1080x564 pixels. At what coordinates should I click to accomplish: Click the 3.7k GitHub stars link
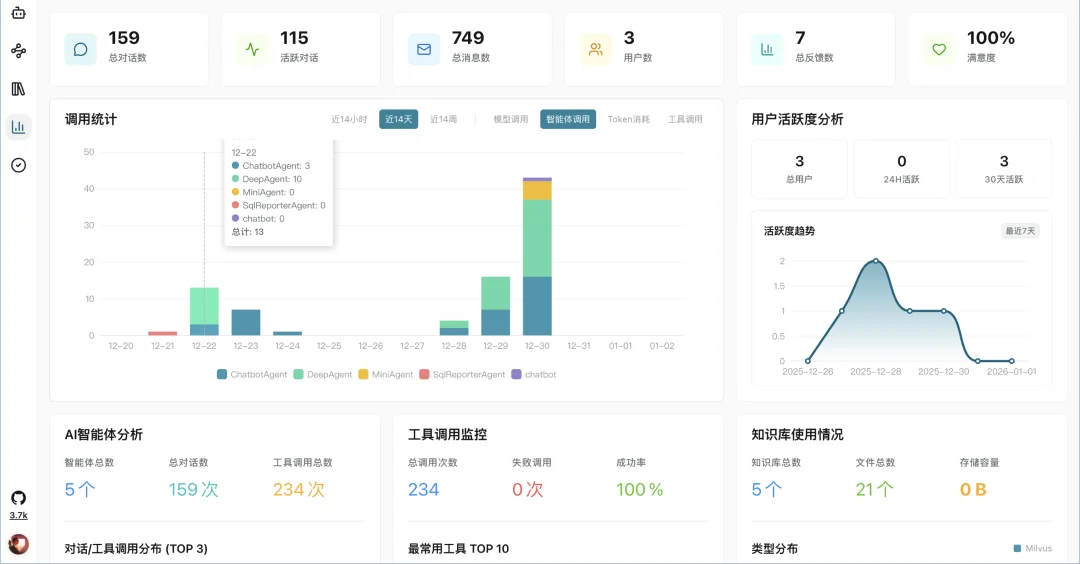tap(19, 515)
